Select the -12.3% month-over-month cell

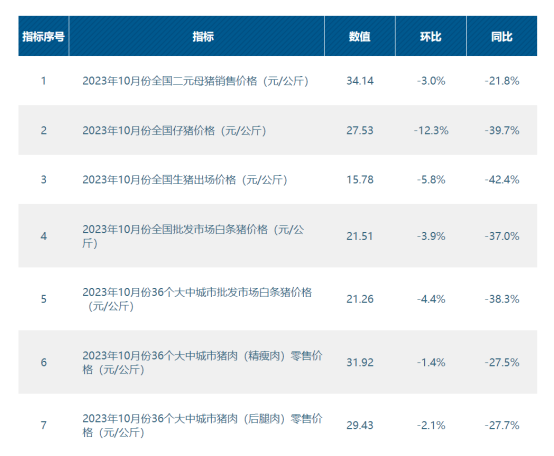431,130
